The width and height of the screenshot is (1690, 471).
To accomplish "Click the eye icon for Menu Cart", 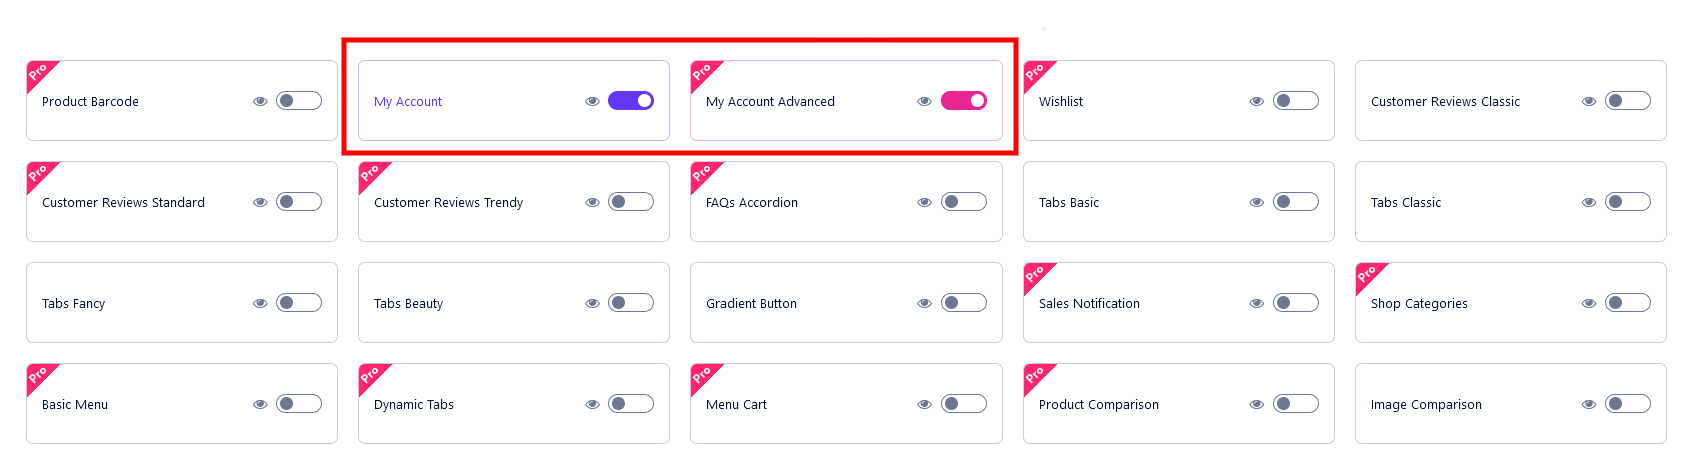I will tap(924, 404).
